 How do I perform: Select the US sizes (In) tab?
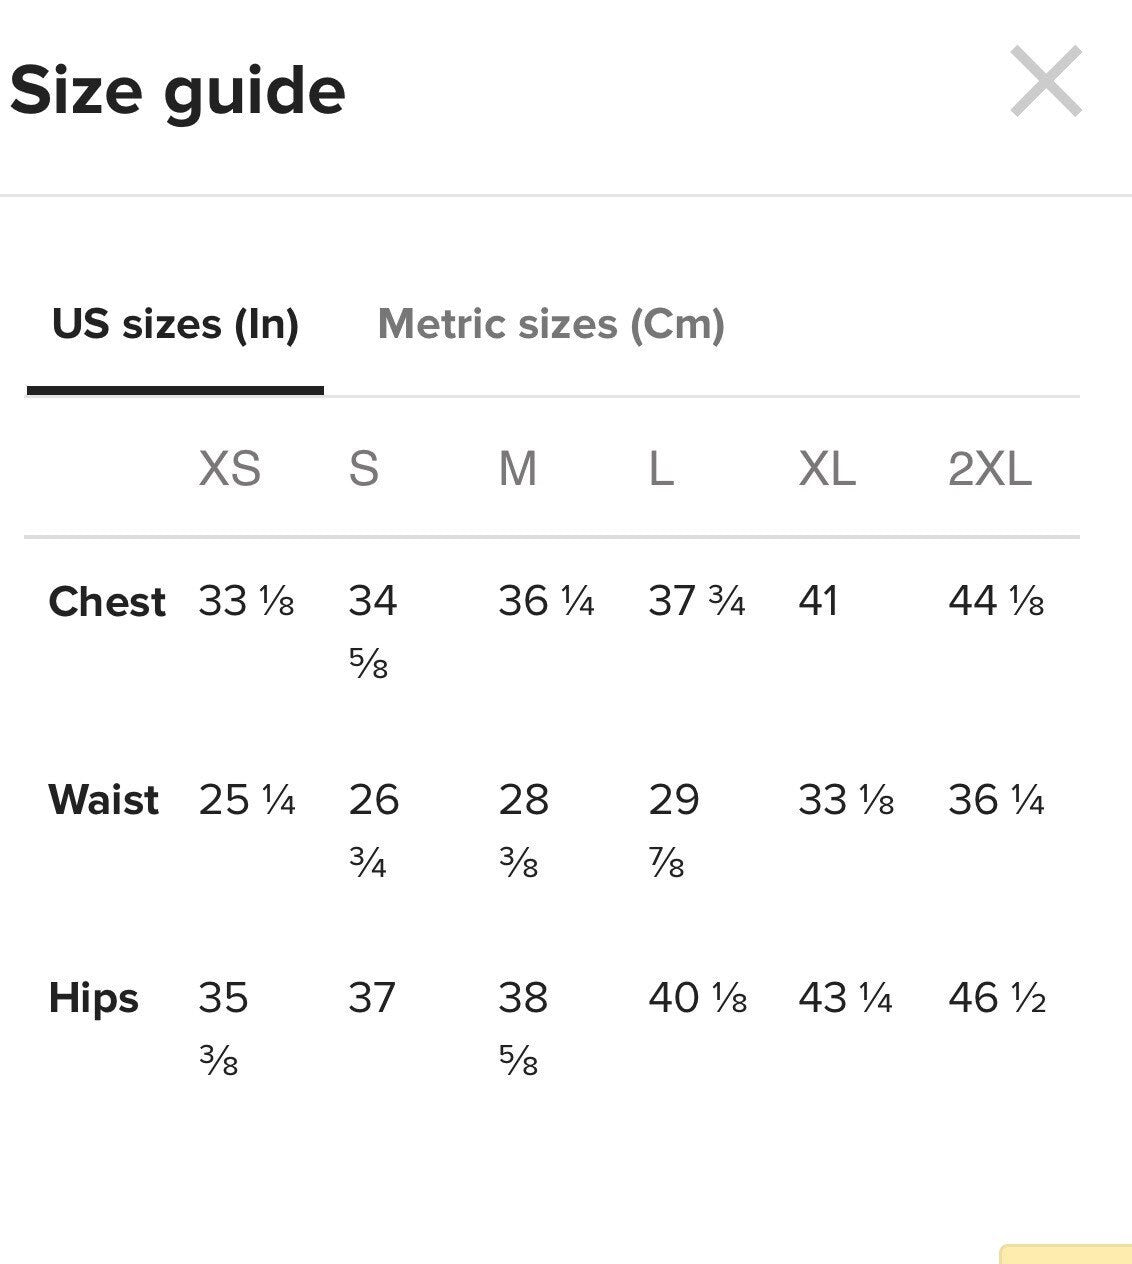(175, 324)
